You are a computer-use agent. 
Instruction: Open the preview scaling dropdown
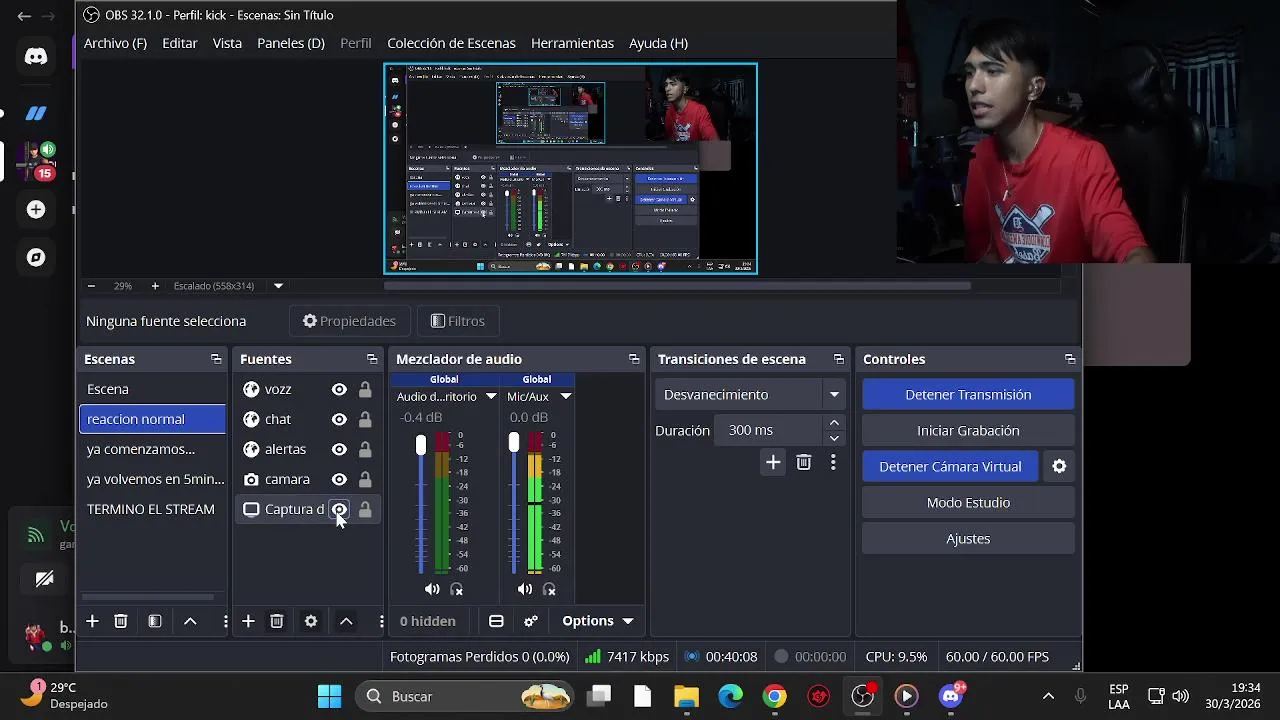pos(278,286)
